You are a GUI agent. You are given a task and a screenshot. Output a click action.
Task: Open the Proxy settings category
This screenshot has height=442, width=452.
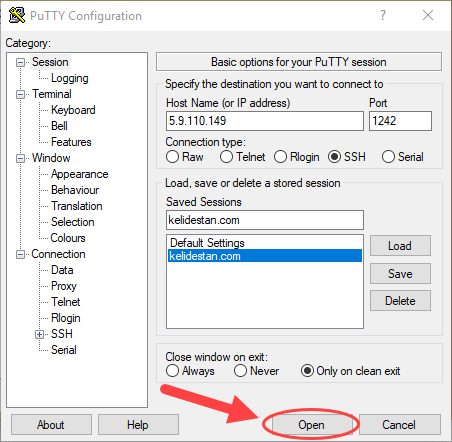pos(64,286)
